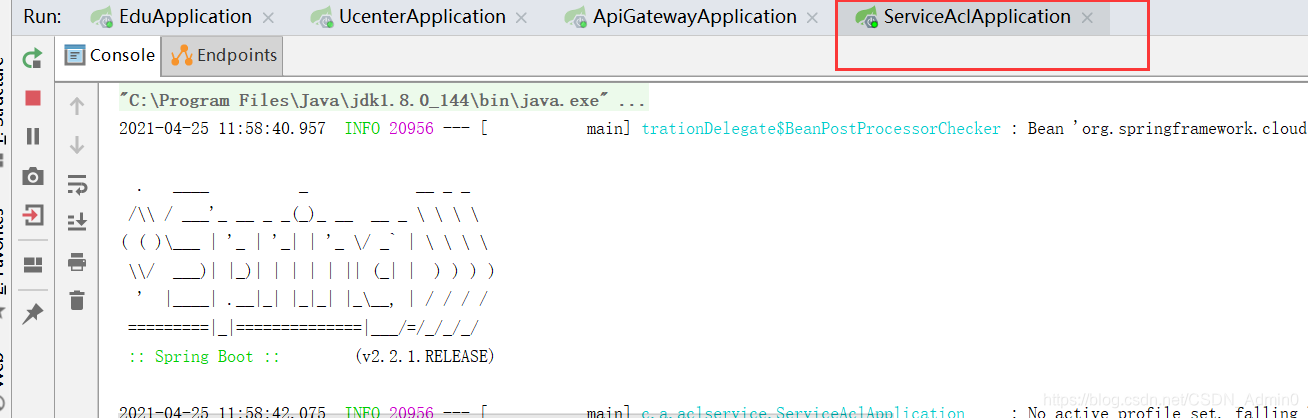
Task: Close the UcenterApplication tab
Action: (522, 18)
